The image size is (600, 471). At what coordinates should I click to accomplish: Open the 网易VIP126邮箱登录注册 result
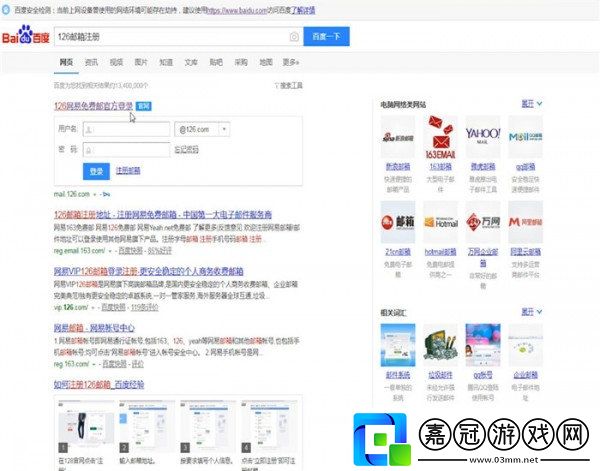tap(148, 271)
